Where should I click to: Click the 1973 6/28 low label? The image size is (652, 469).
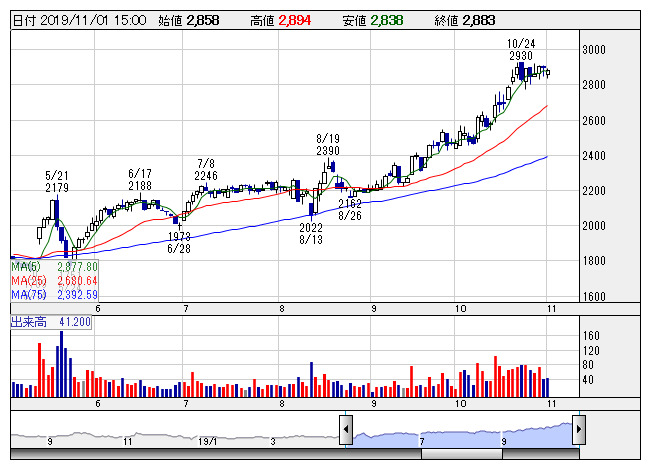click(179, 242)
